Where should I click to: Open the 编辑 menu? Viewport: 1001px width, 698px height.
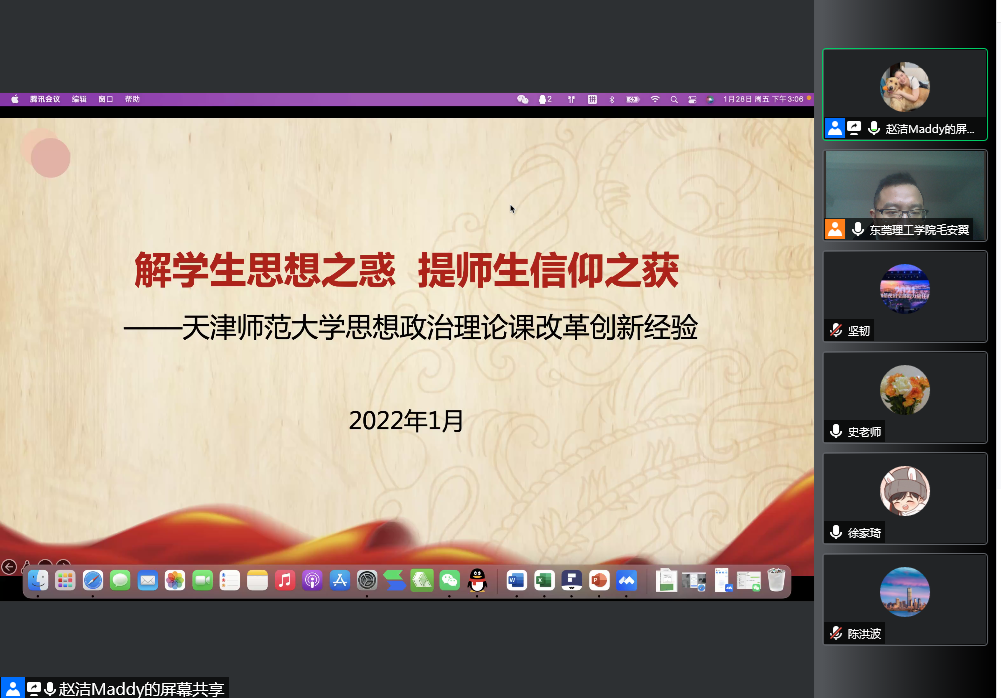79,99
